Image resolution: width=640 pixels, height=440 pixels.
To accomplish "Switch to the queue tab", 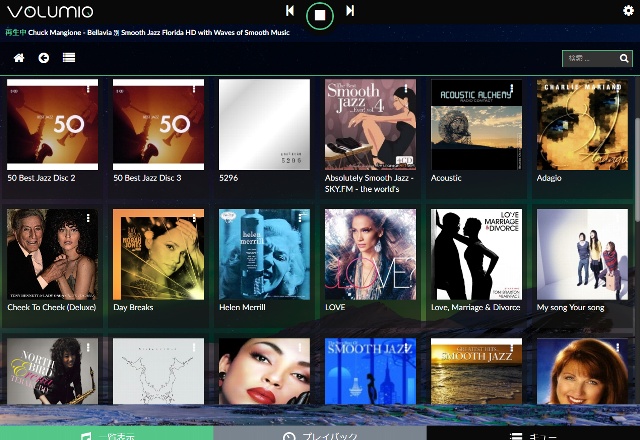I will [533, 433].
